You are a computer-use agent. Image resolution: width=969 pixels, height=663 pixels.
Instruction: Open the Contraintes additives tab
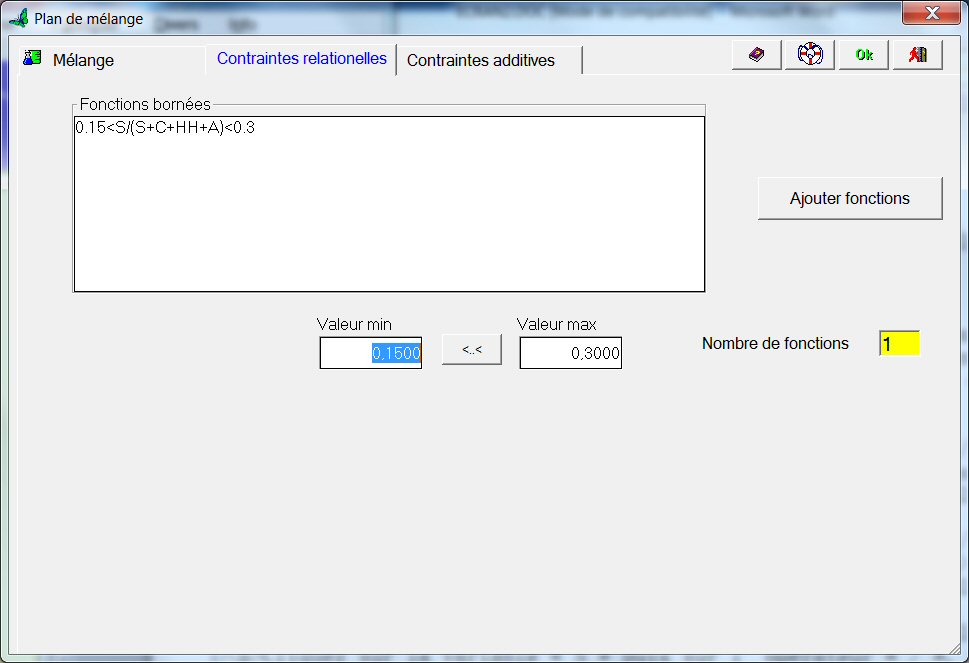click(480, 60)
